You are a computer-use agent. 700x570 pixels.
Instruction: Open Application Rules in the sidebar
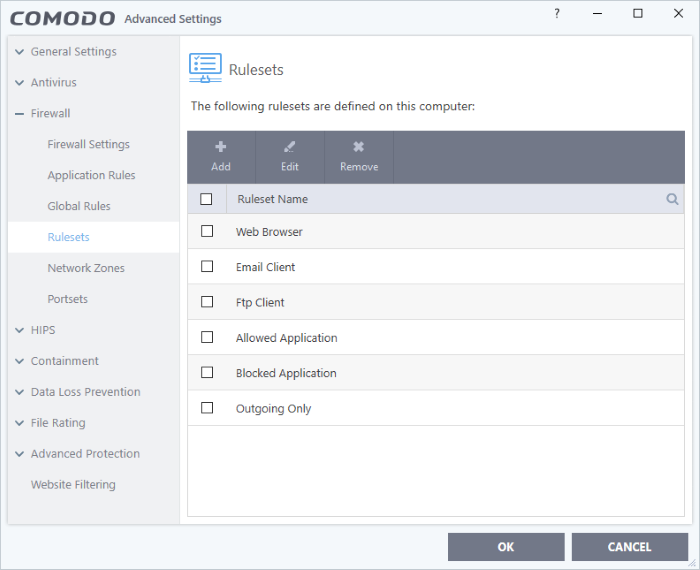coord(92,175)
